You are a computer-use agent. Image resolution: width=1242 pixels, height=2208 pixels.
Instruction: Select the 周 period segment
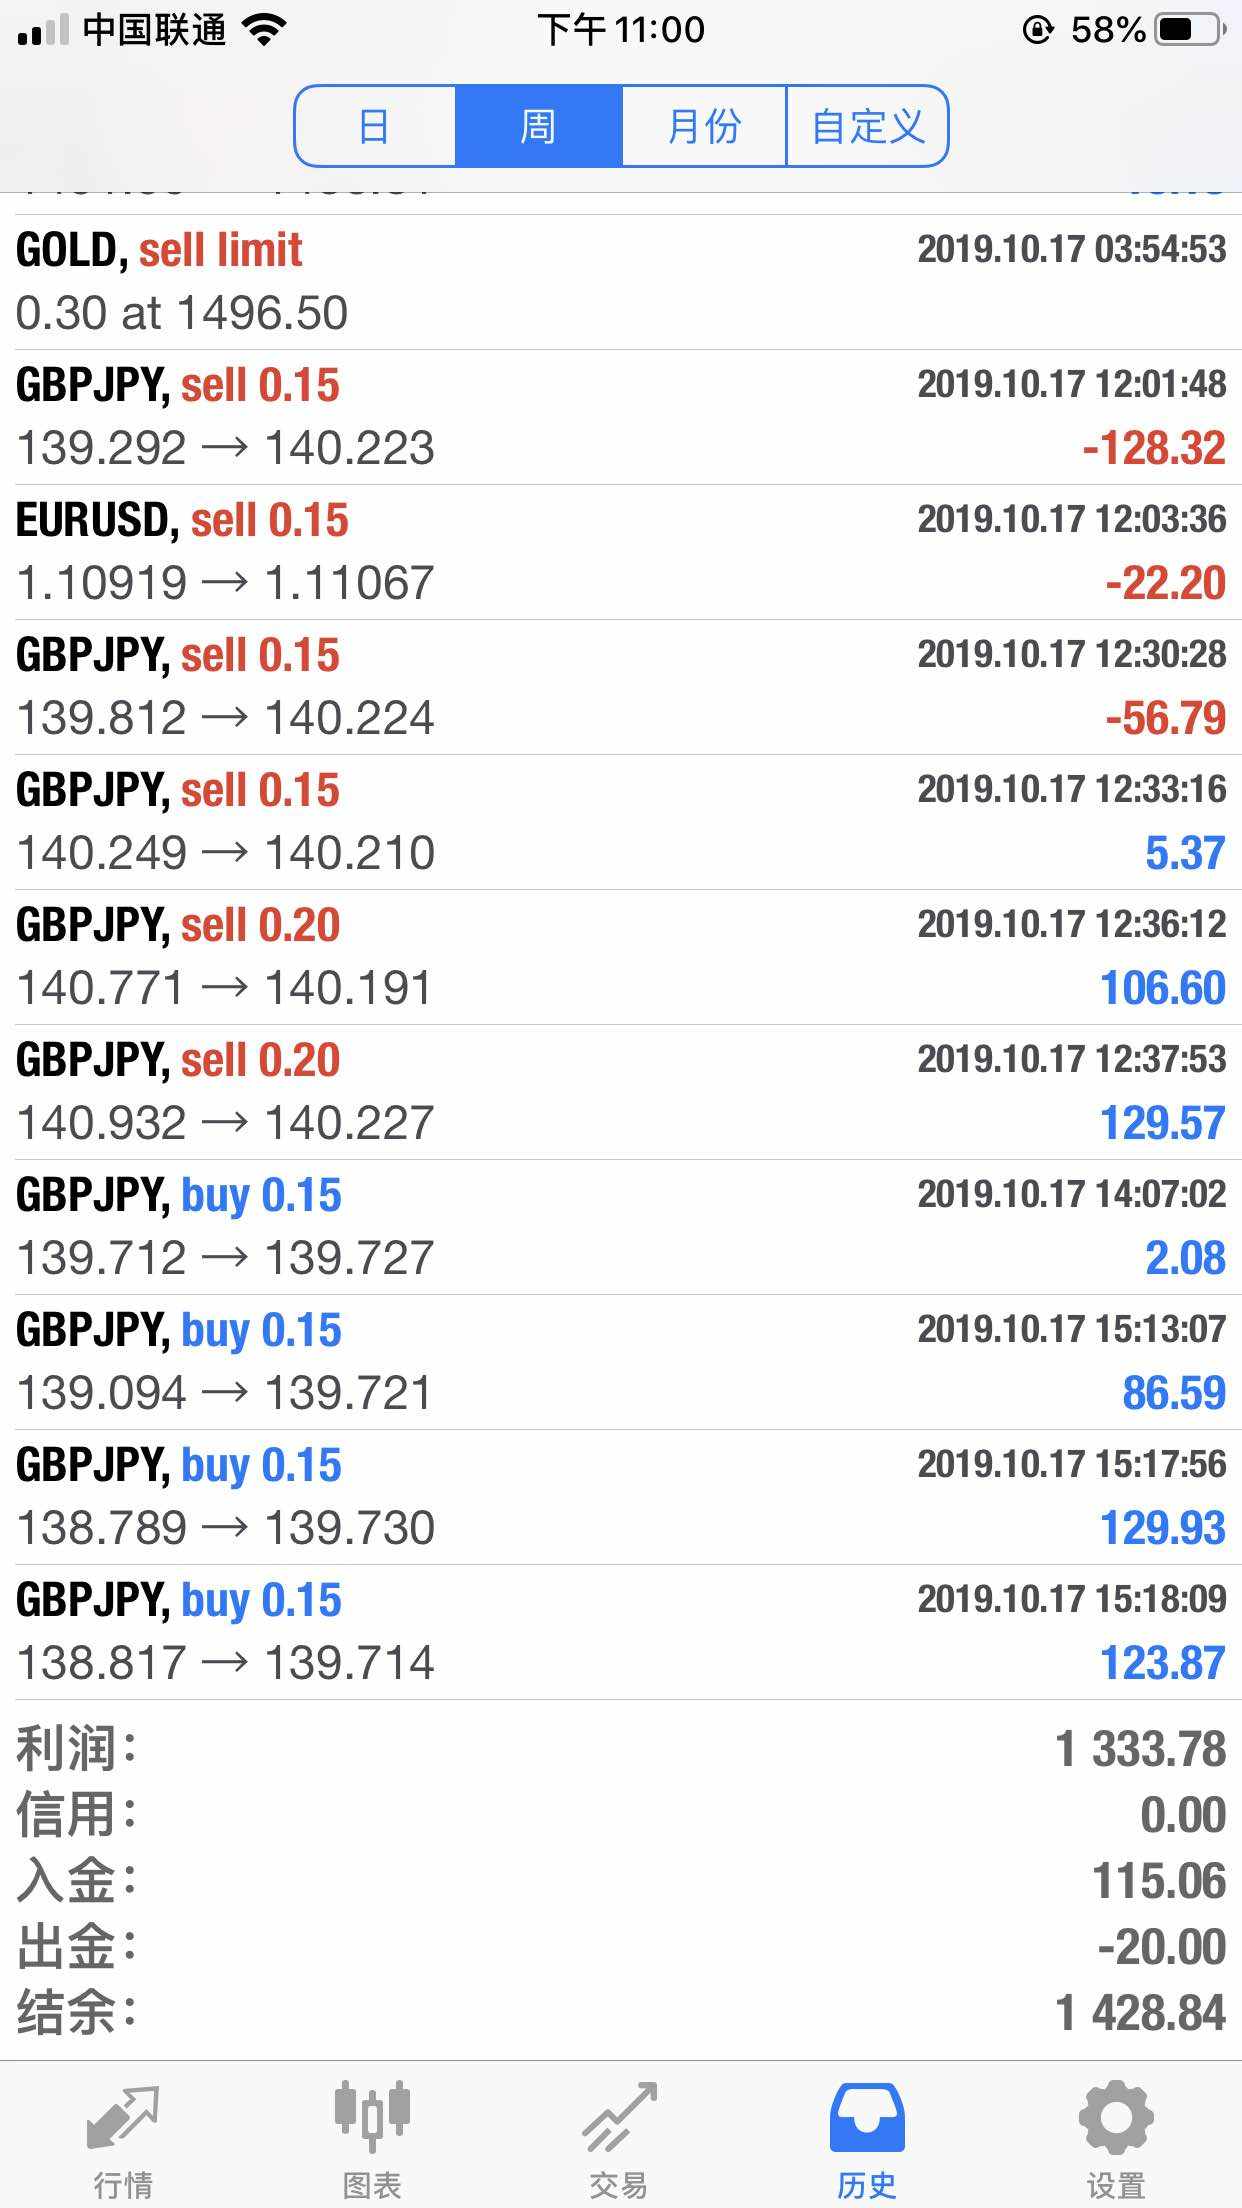pos(538,126)
